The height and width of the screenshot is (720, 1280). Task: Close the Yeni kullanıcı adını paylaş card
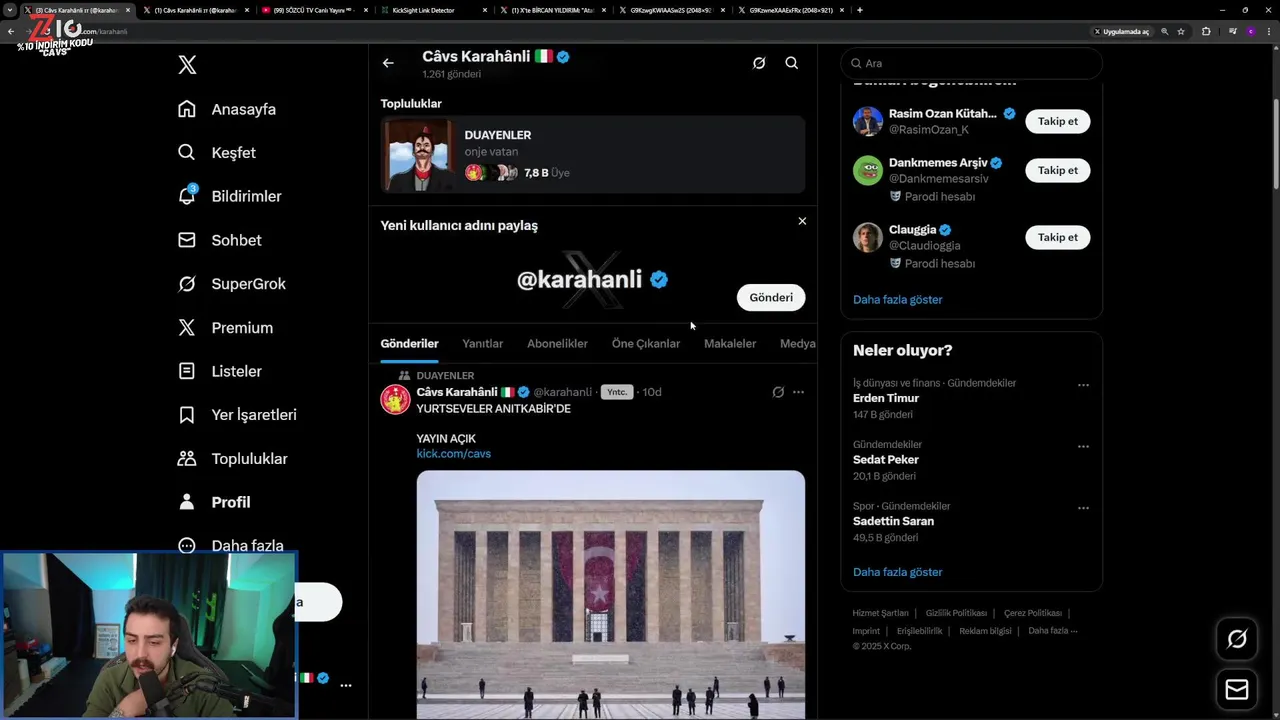pos(802,221)
